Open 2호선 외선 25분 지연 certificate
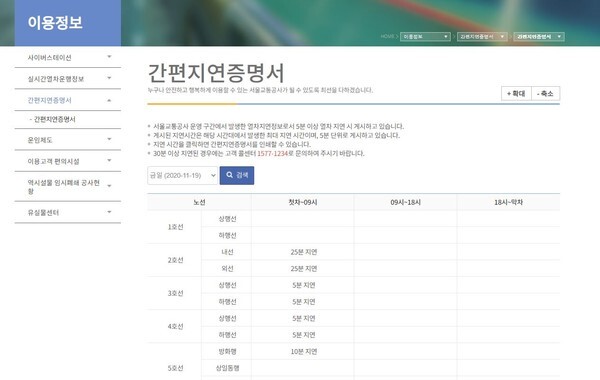Viewport: 600px width, 380px height. click(x=303, y=269)
